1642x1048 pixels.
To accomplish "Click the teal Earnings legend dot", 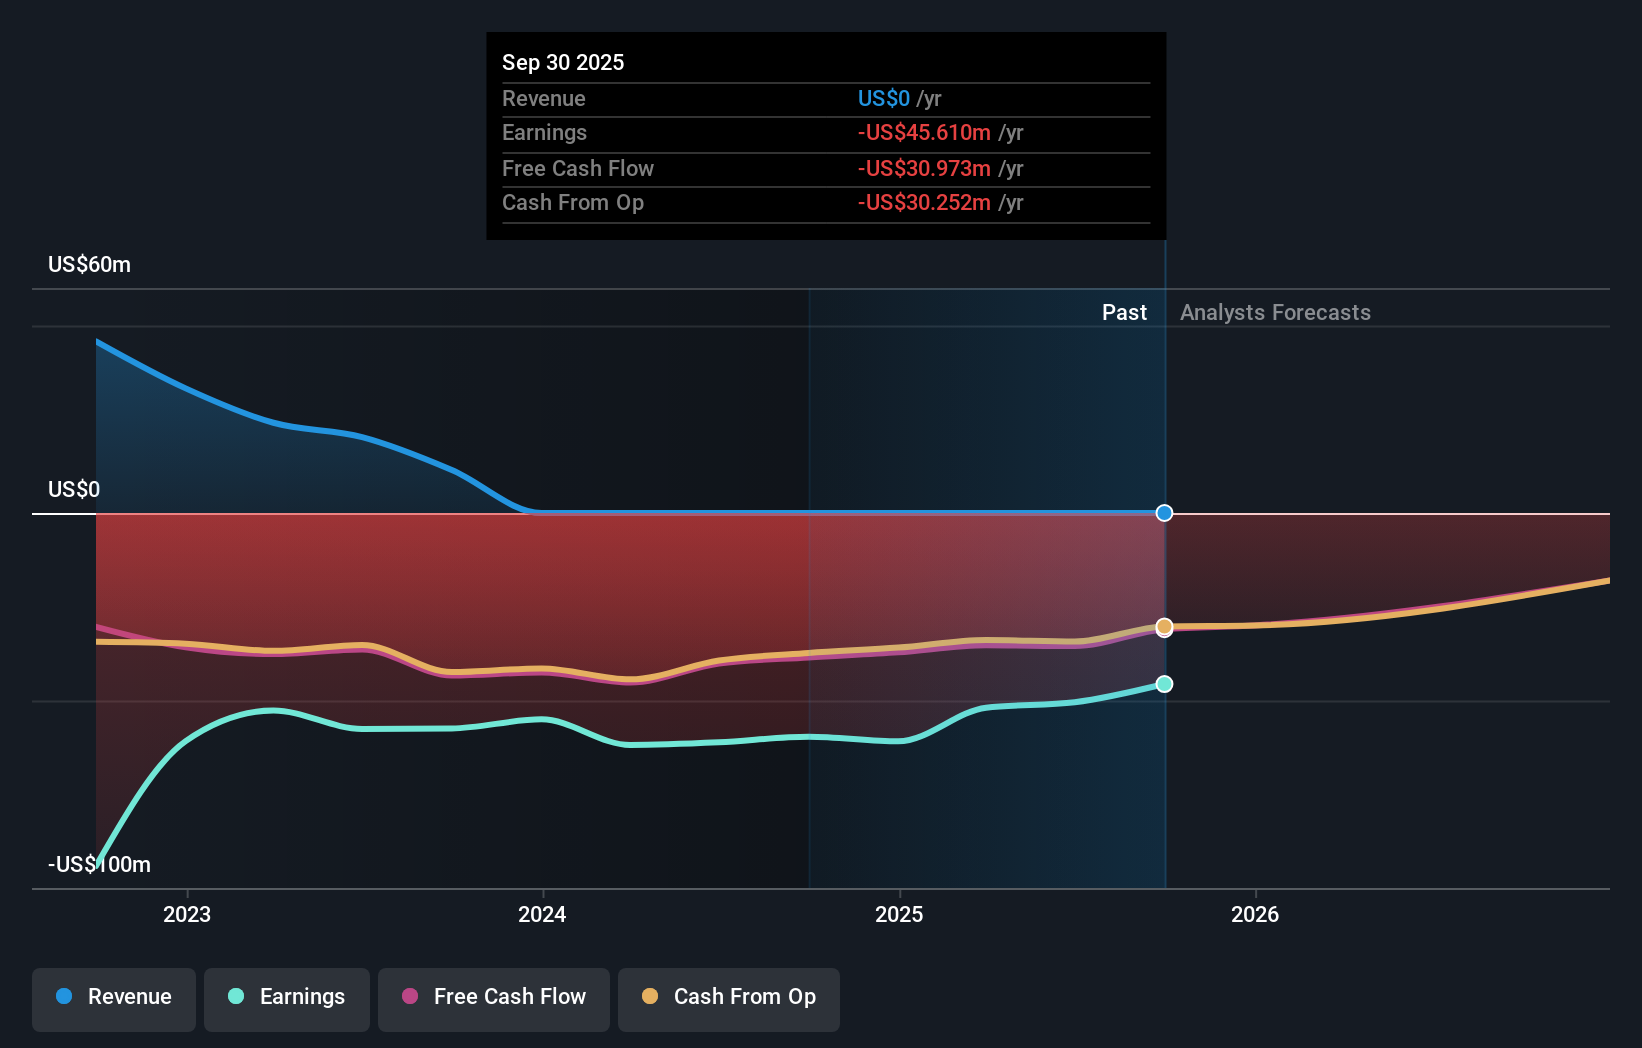I will 236,996.
